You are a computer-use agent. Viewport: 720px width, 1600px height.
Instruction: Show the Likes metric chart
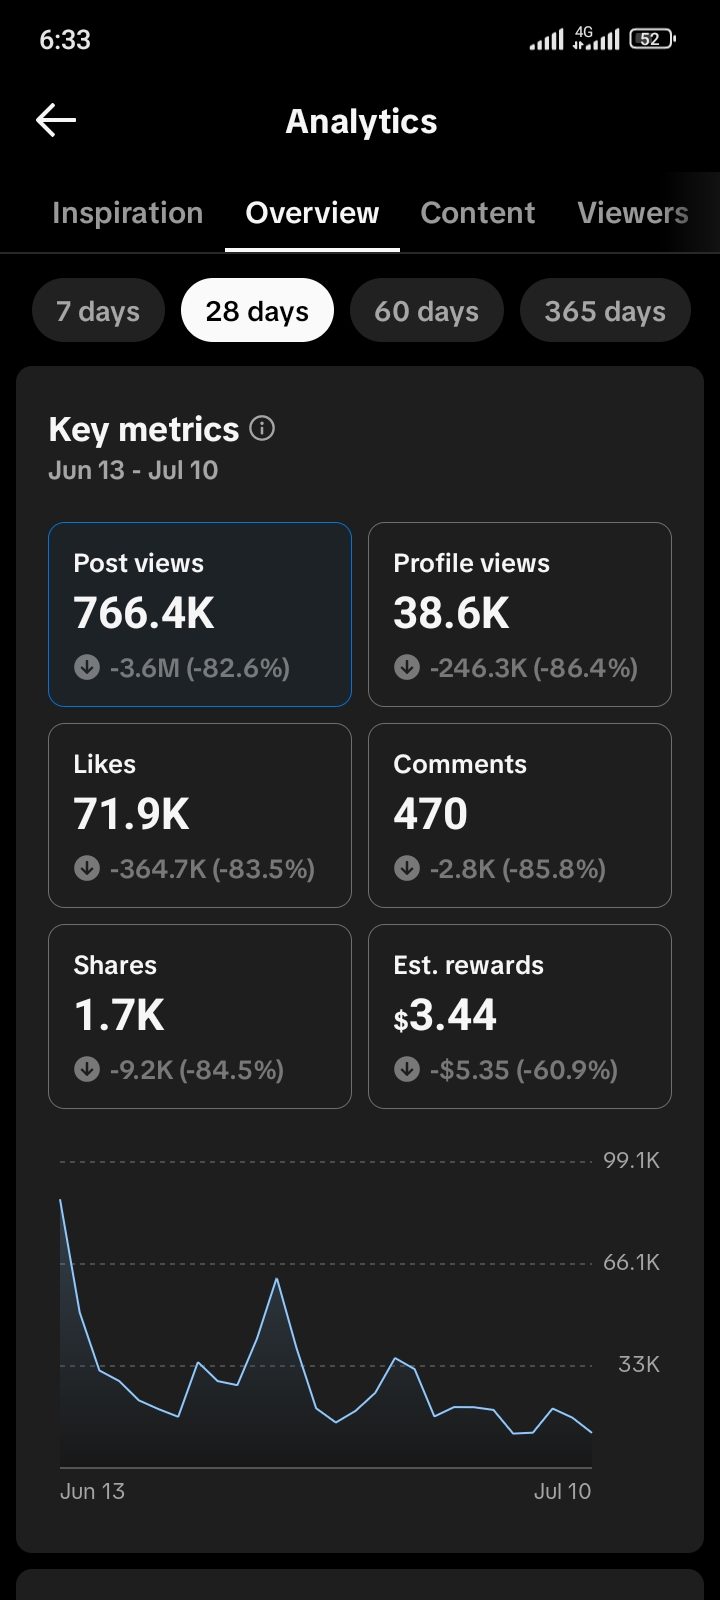(200, 815)
